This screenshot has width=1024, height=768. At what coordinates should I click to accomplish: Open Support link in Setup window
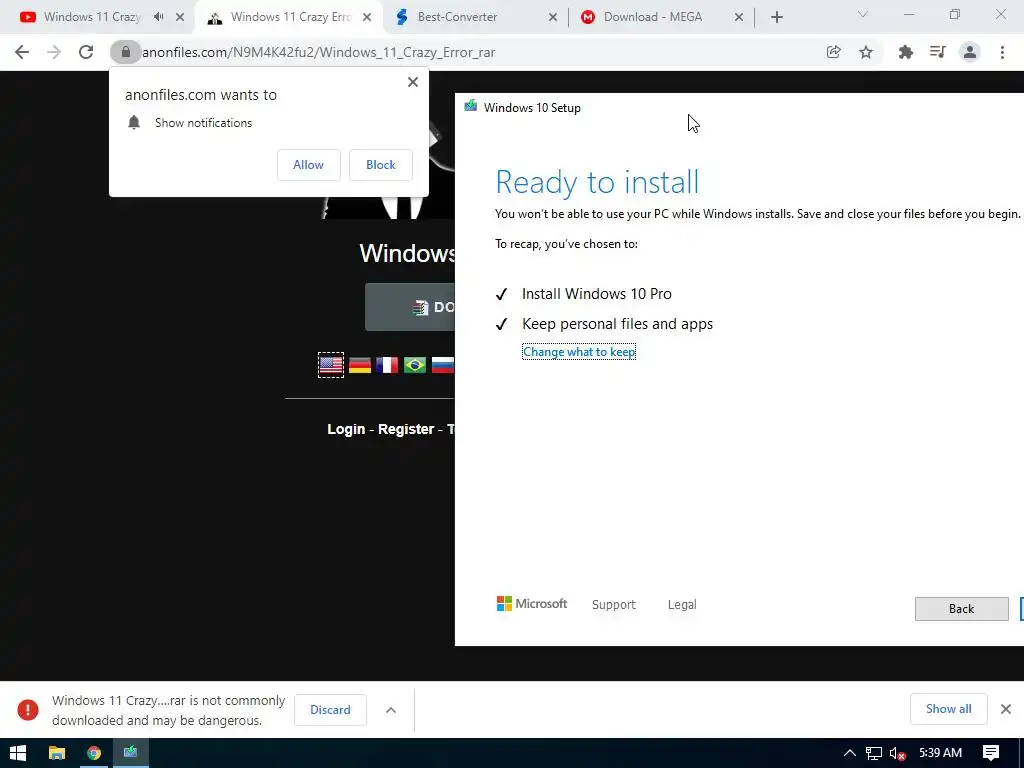pos(613,605)
